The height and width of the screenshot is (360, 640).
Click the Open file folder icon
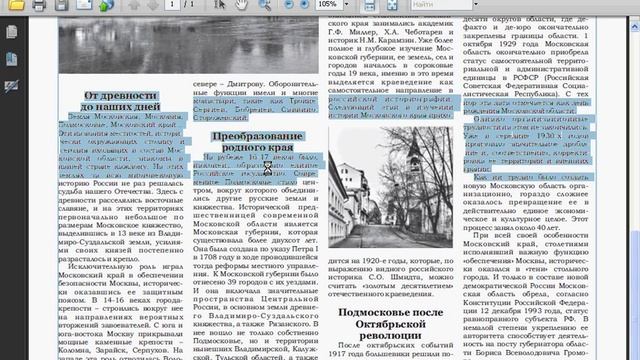click(x=16, y=5)
